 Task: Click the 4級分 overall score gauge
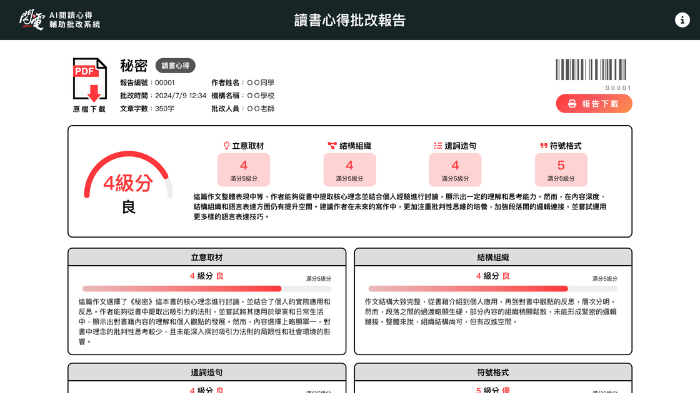(128, 176)
